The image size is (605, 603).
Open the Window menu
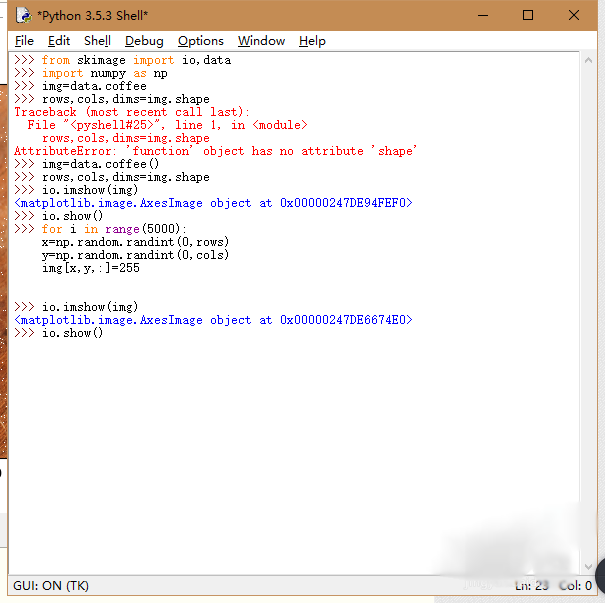[x=261, y=41]
